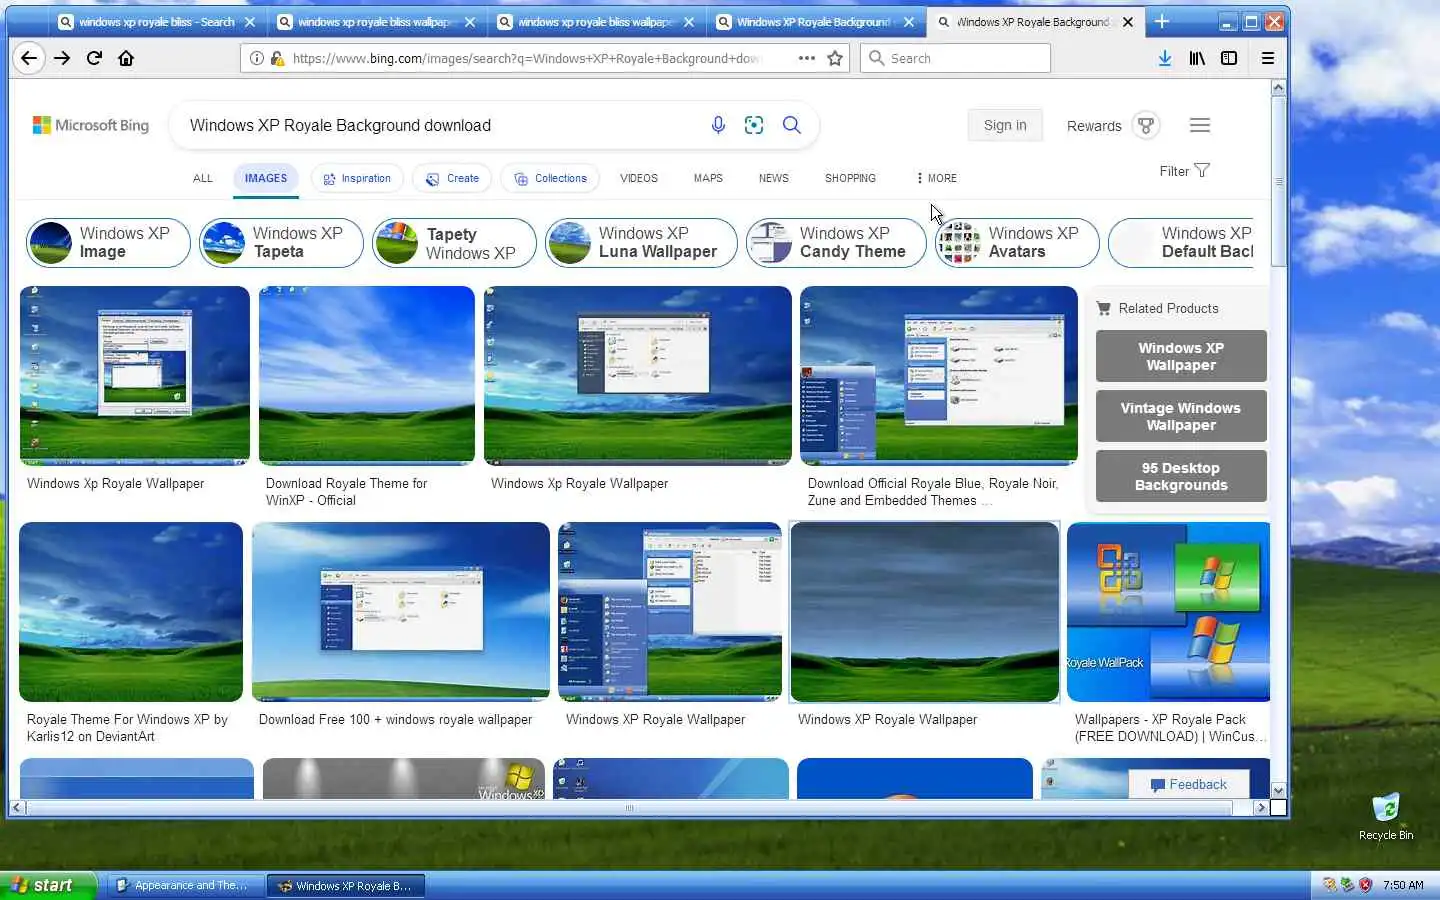
Task: Open the Collections pill button
Action: coord(550,178)
